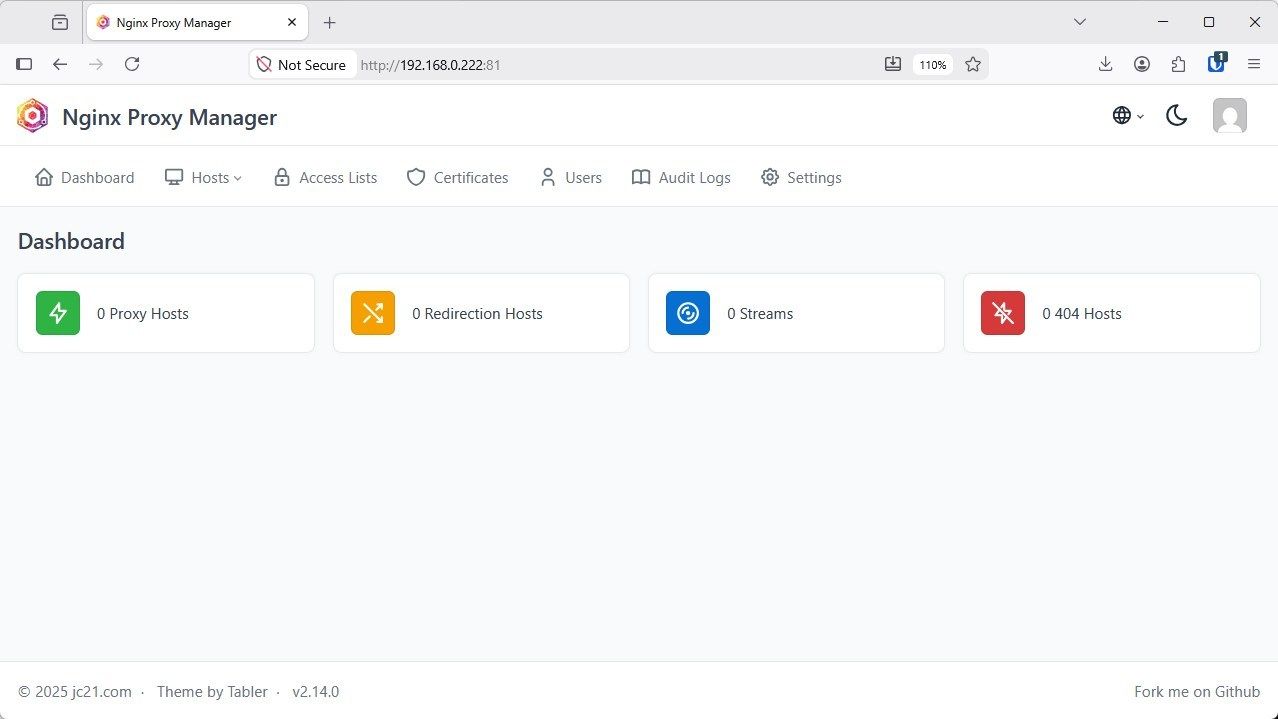Select the Nginx Proxy Manager browser tab
This screenshot has width=1278, height=719.
[x=197, y=22]
